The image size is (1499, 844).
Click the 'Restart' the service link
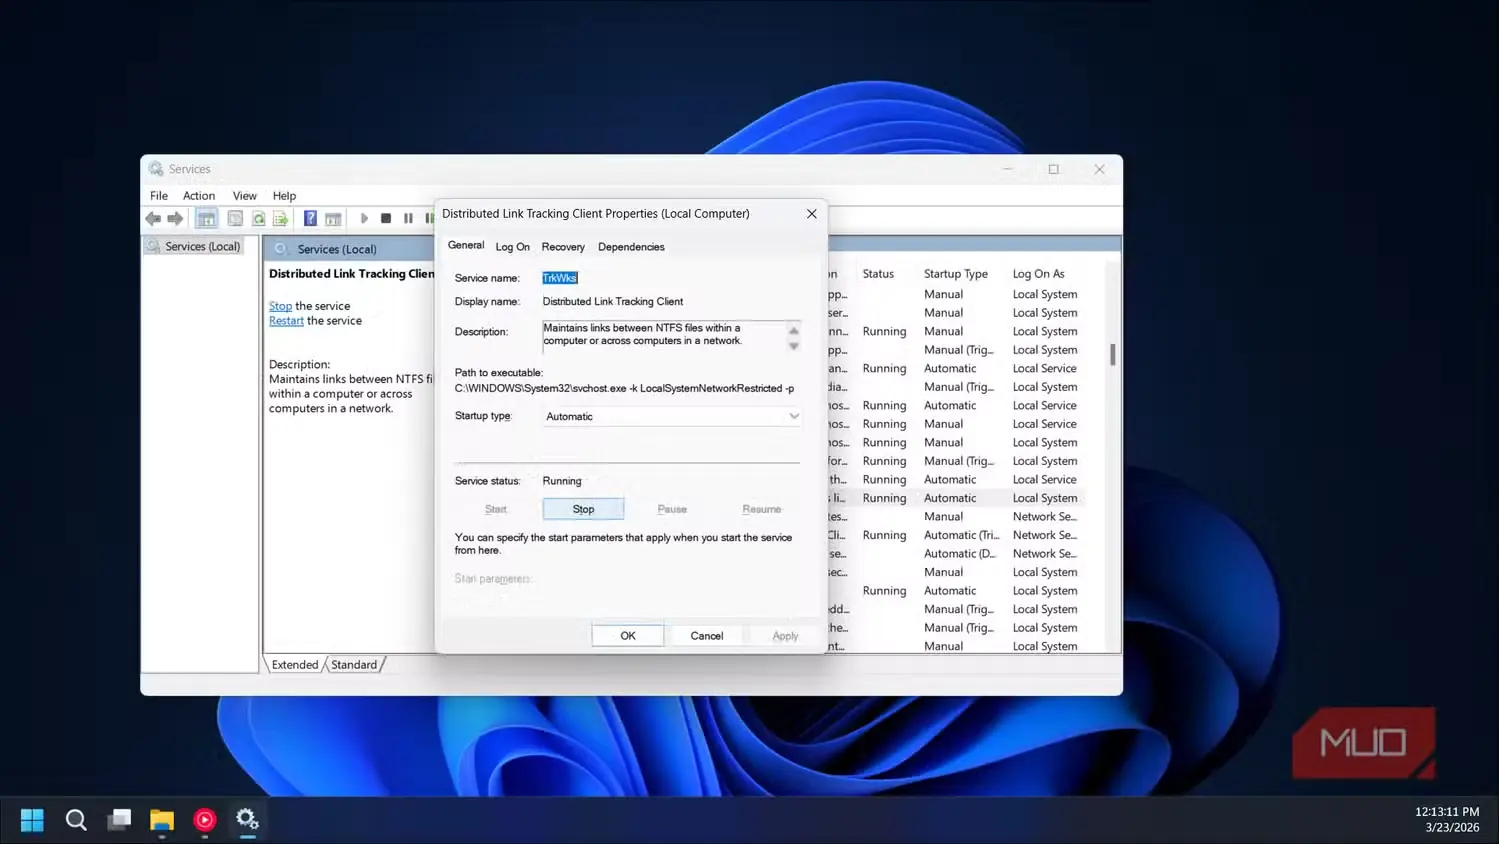pyautogui.click(x=286, y=321)
